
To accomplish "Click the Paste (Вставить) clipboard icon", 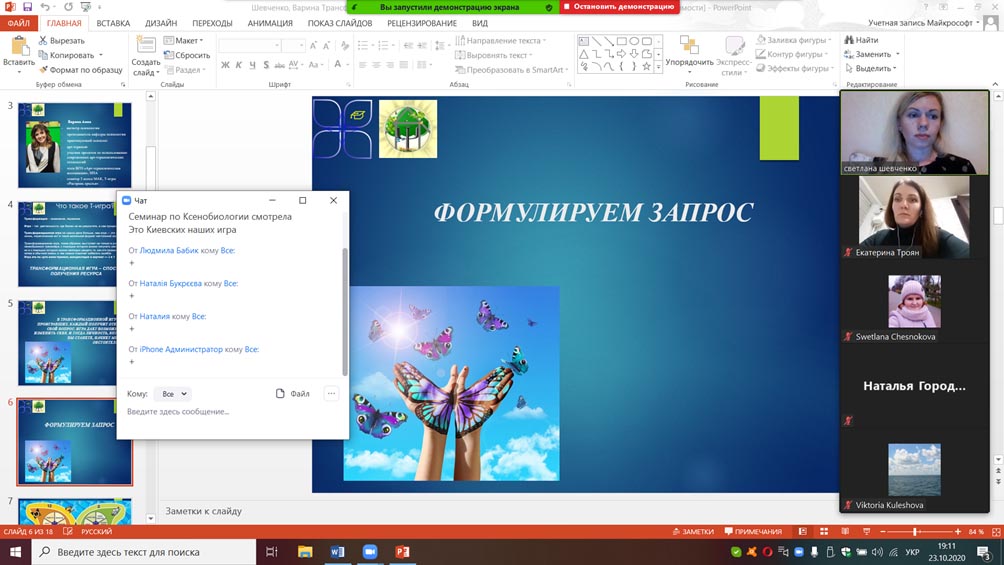I will [18, 46].
